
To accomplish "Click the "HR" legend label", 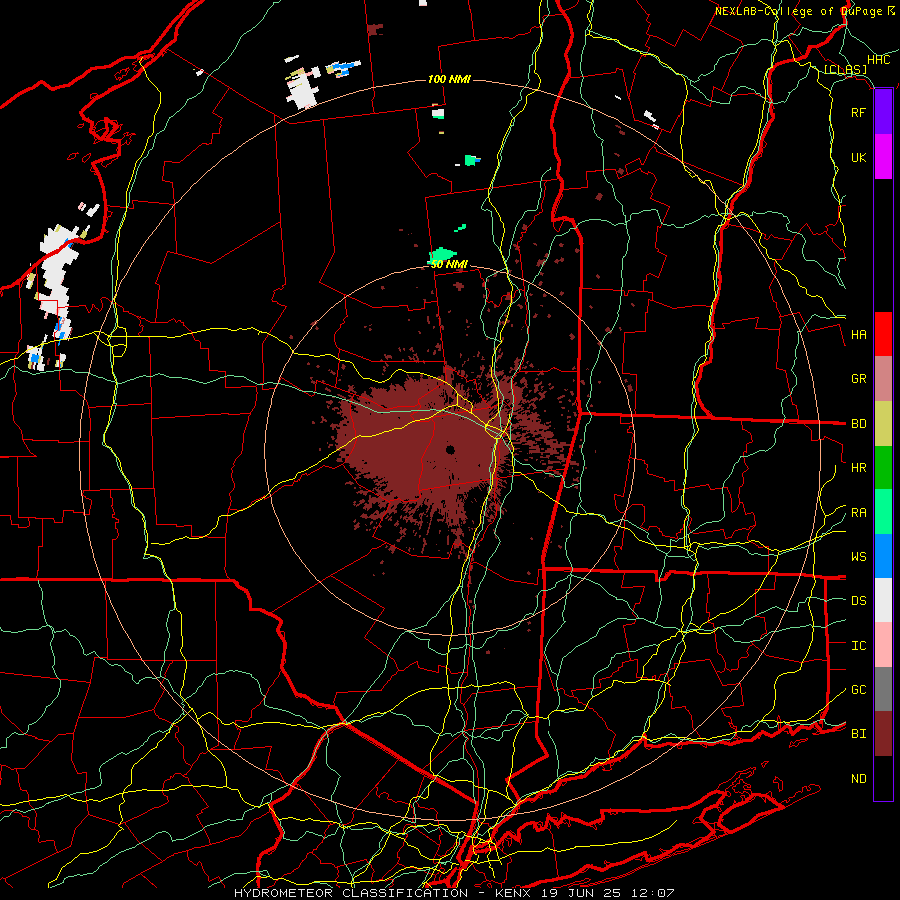I will click(x=858, y=468).
